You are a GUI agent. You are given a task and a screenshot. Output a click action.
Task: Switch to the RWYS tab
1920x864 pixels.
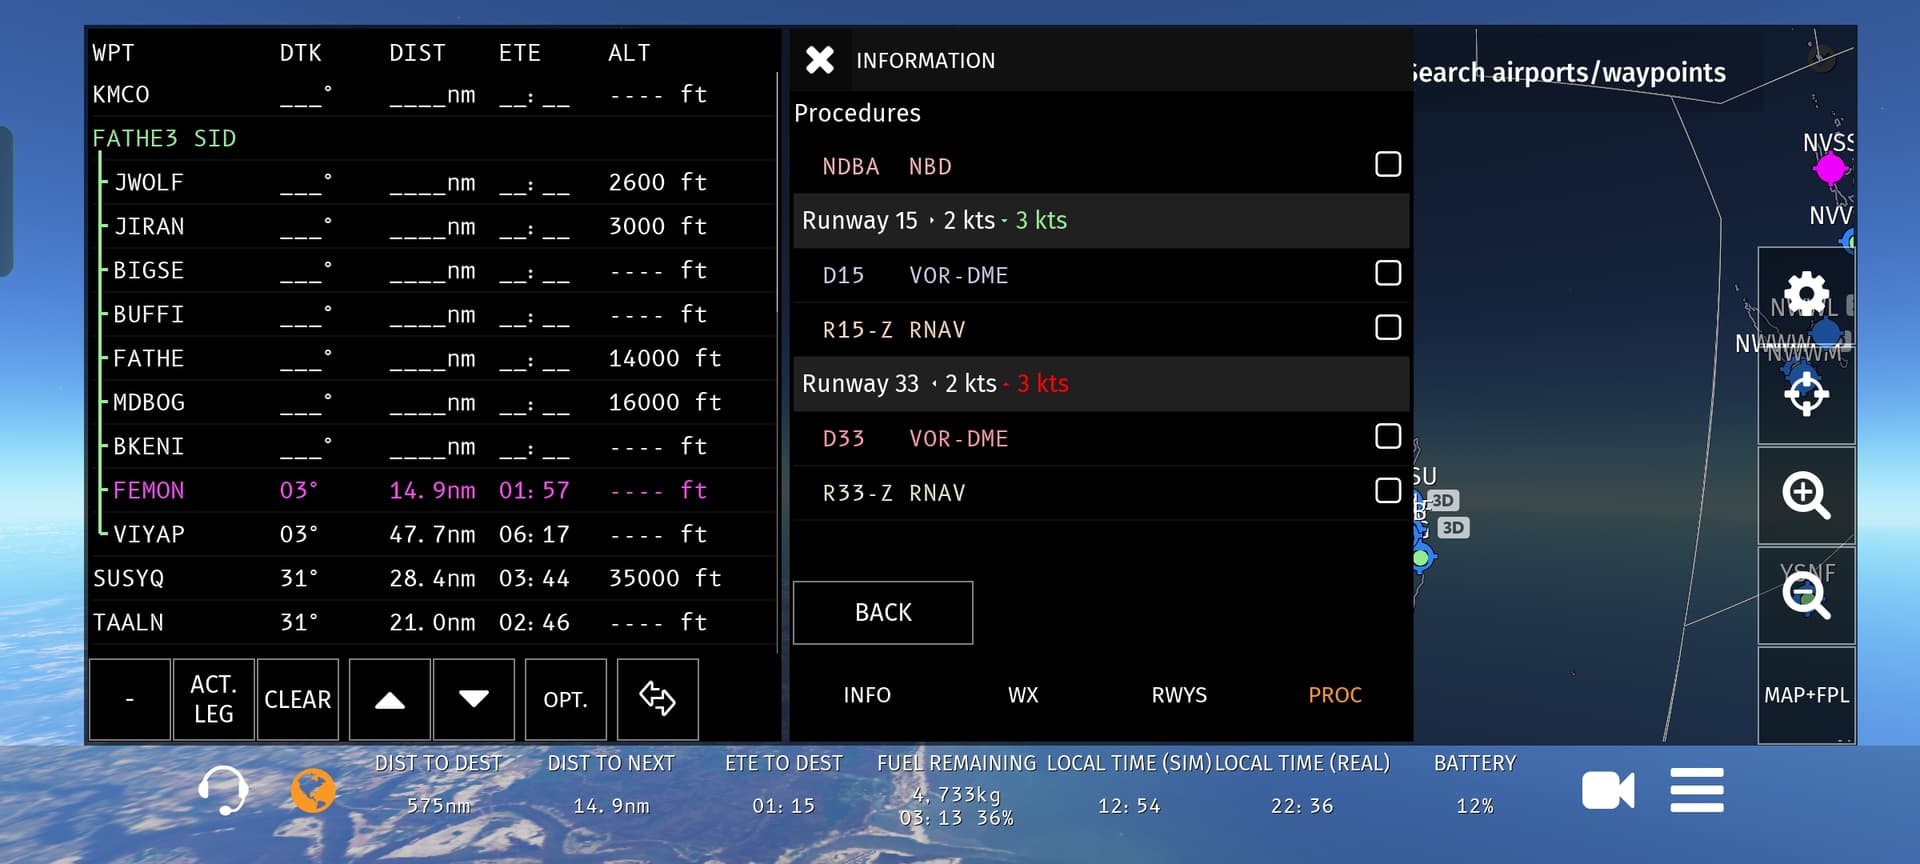pos(1179,695)
